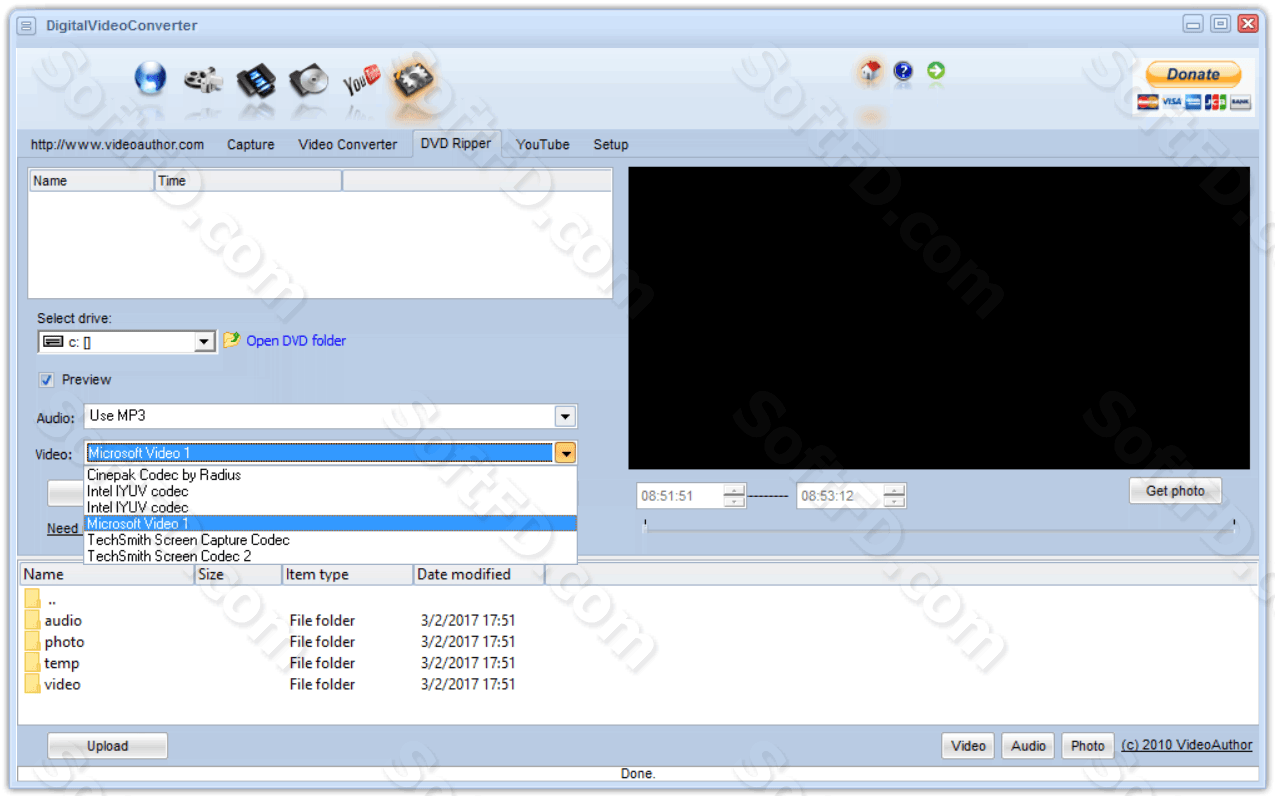This screenshot has height=796, width=1275.
Task: Click the Audio button in bottom bar
Action: [1028, 746]
